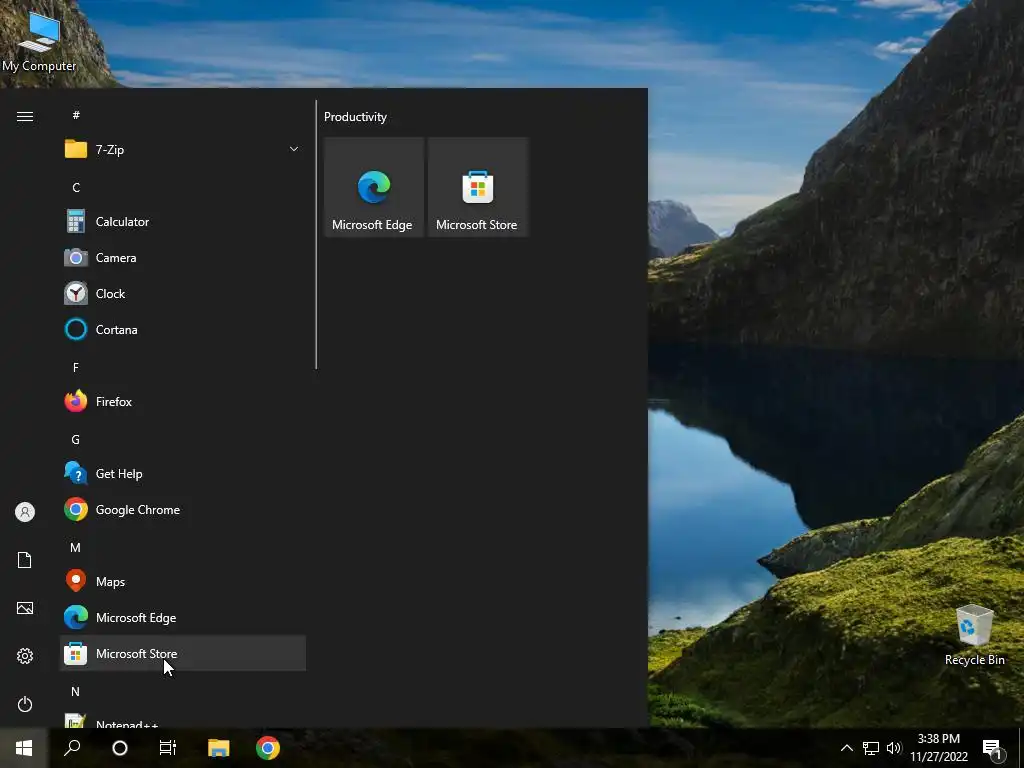Click the 'F' letter header in app list
This screenshot has height=768, width=1024.
coord(76,368)
